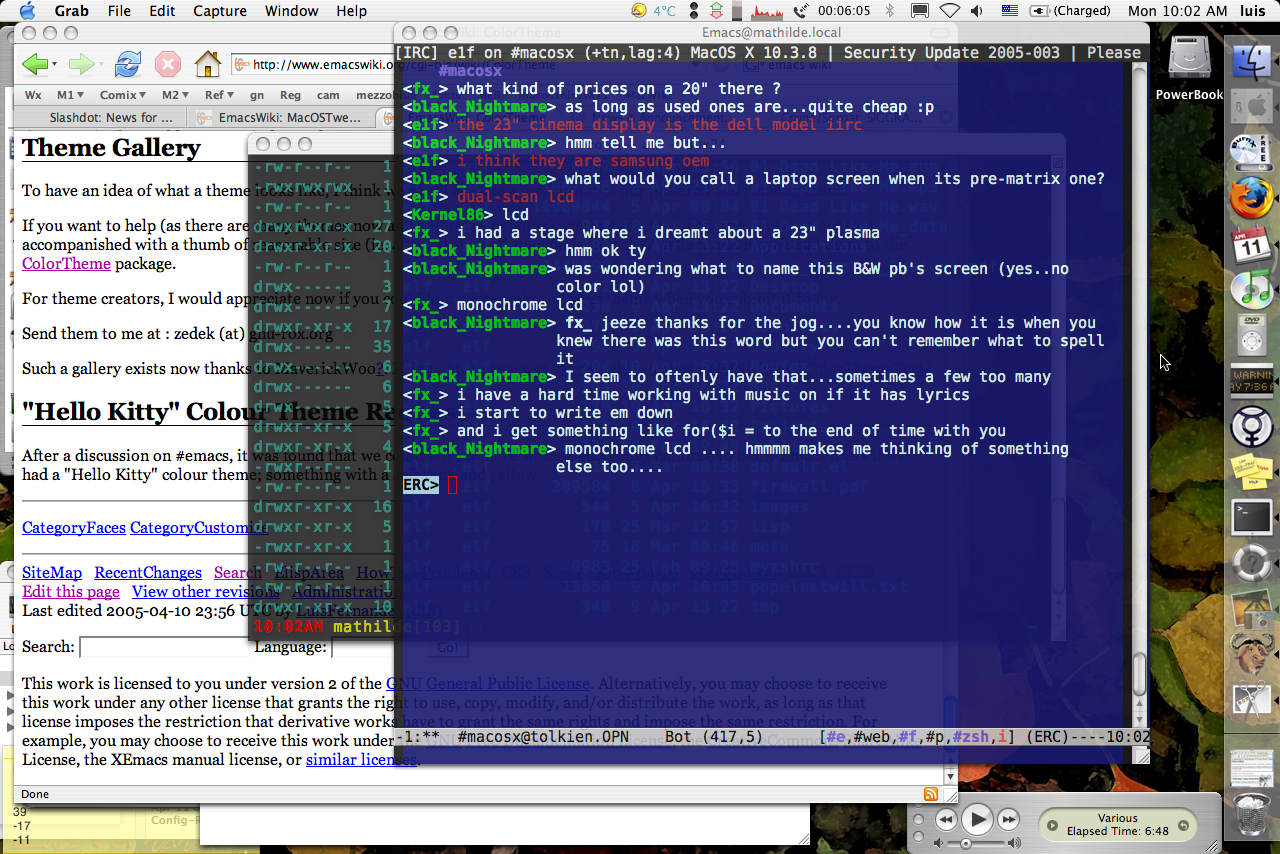
Task: Click the browser Reload button
Action: click(127, 65)
